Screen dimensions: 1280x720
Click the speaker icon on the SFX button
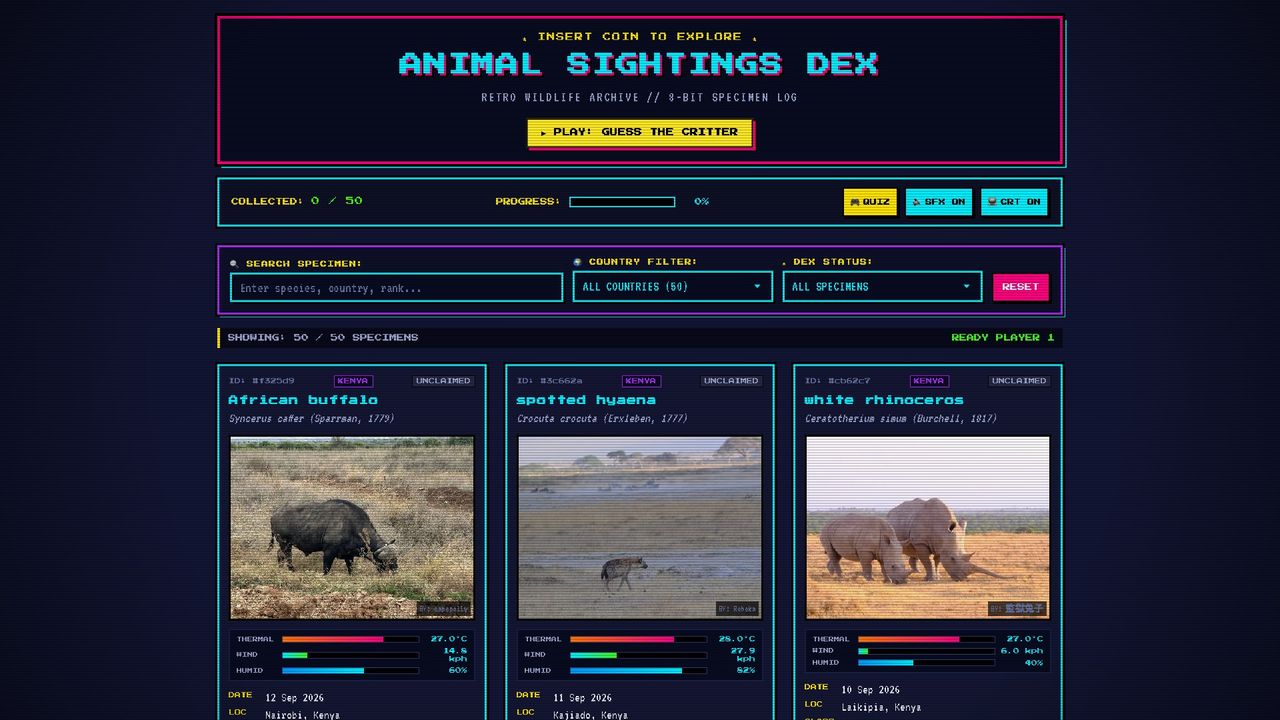click(x=916, y=202)
